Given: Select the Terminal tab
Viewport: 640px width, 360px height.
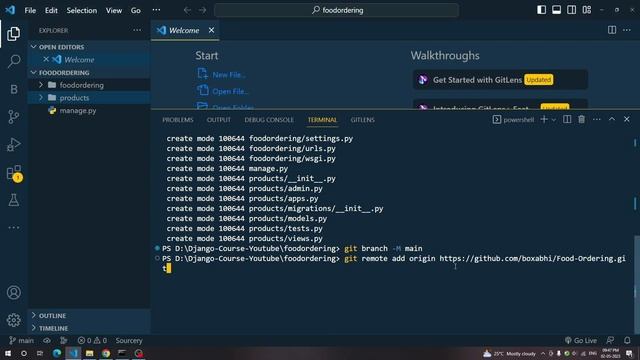Looking at the screenshot, I should (x=322, y=120).
